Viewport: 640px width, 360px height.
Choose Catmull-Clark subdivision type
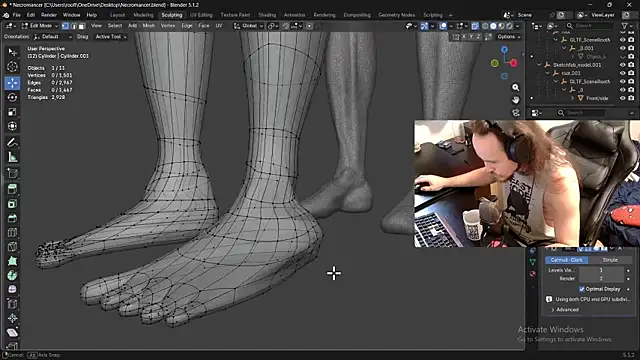coord(567,260)
